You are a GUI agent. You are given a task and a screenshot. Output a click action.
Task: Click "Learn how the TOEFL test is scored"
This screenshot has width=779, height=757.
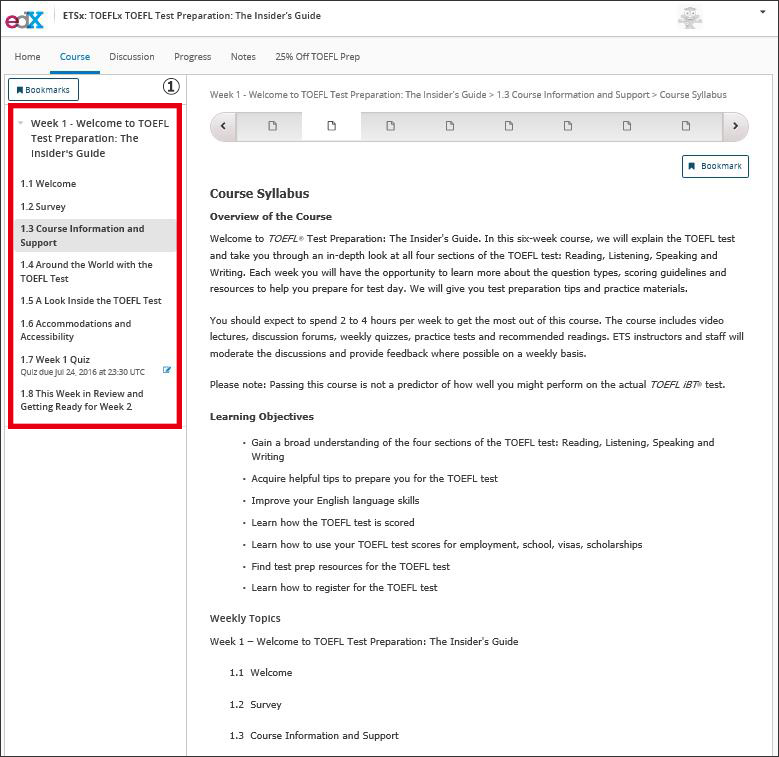pos(333,522)
